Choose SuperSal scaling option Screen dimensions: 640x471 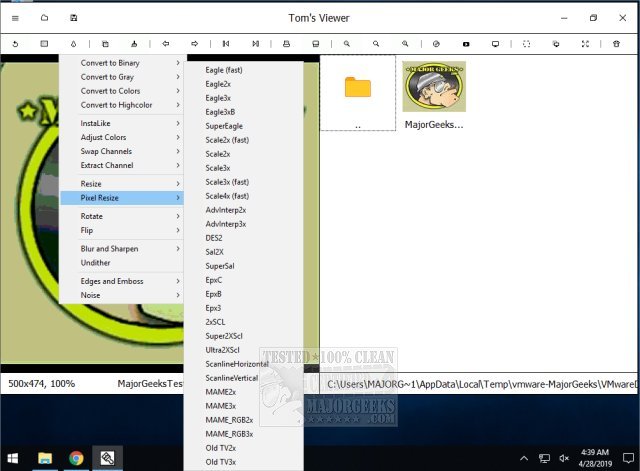click(244, 266)
